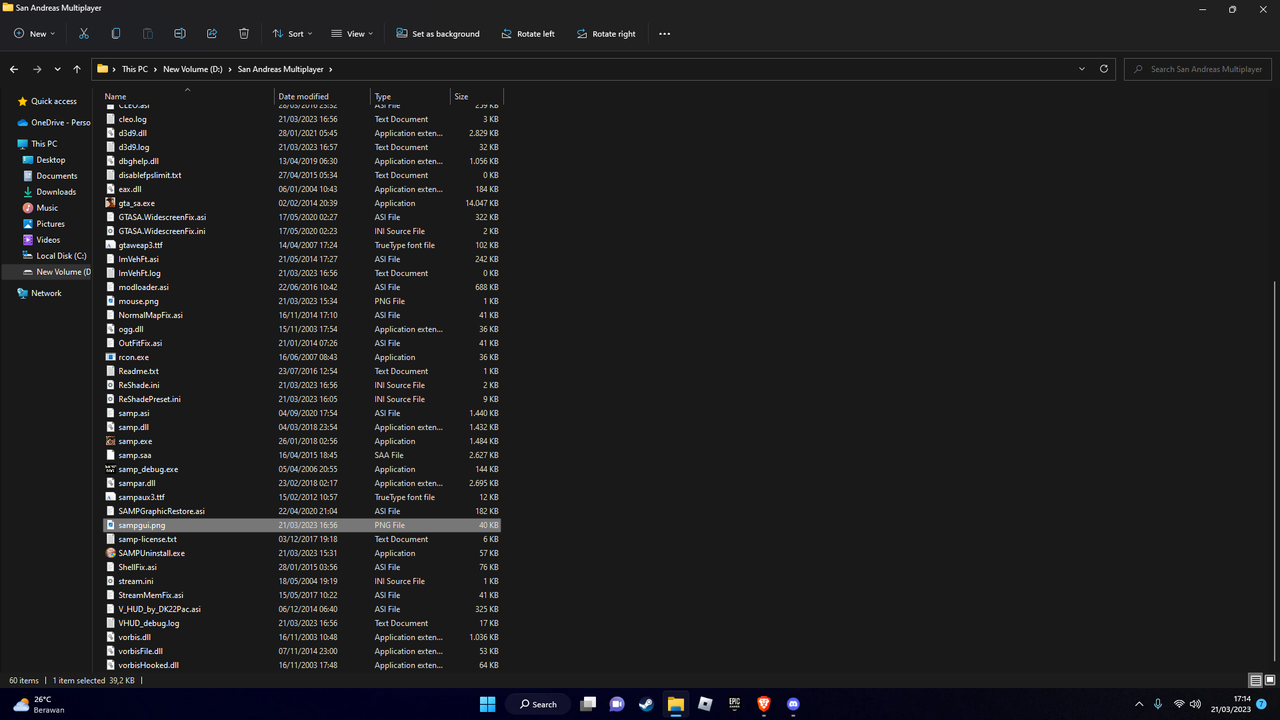The height and width of the screenshot is (720, 1280).
Task: Open the See more three-dots menu
Action: (664, 33)
